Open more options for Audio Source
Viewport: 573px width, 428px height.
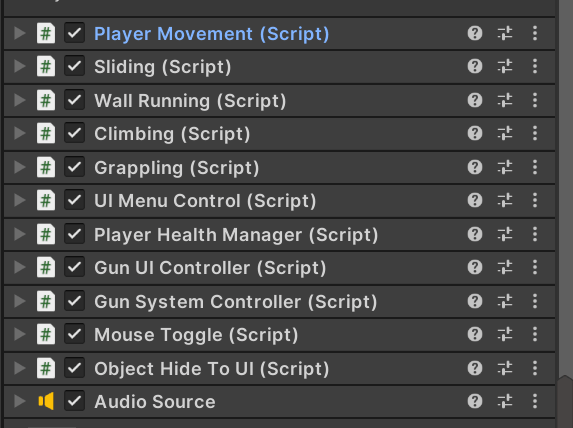[x=535, y=401]
